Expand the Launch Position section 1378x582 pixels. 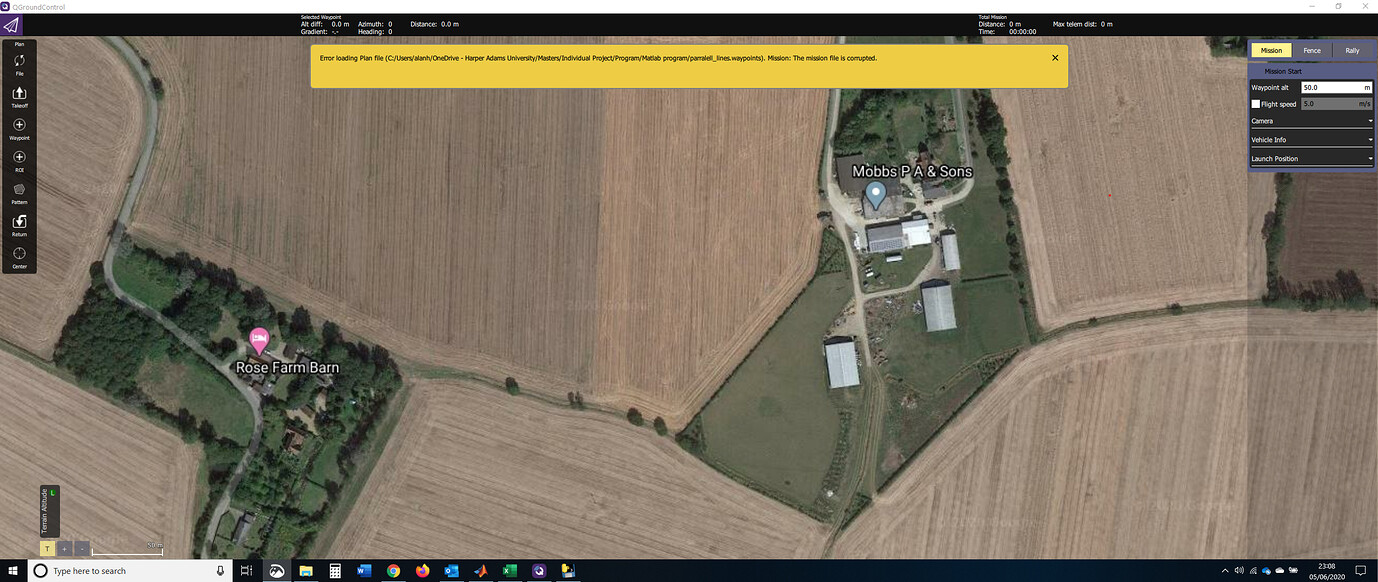tap(1312, 159)
